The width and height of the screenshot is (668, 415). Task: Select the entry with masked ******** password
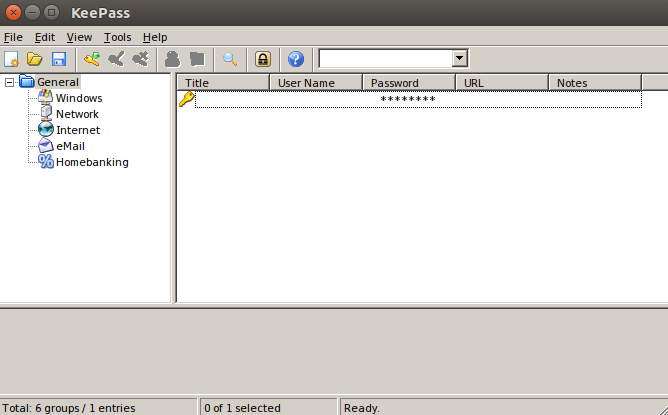click(x=418, y=99)
